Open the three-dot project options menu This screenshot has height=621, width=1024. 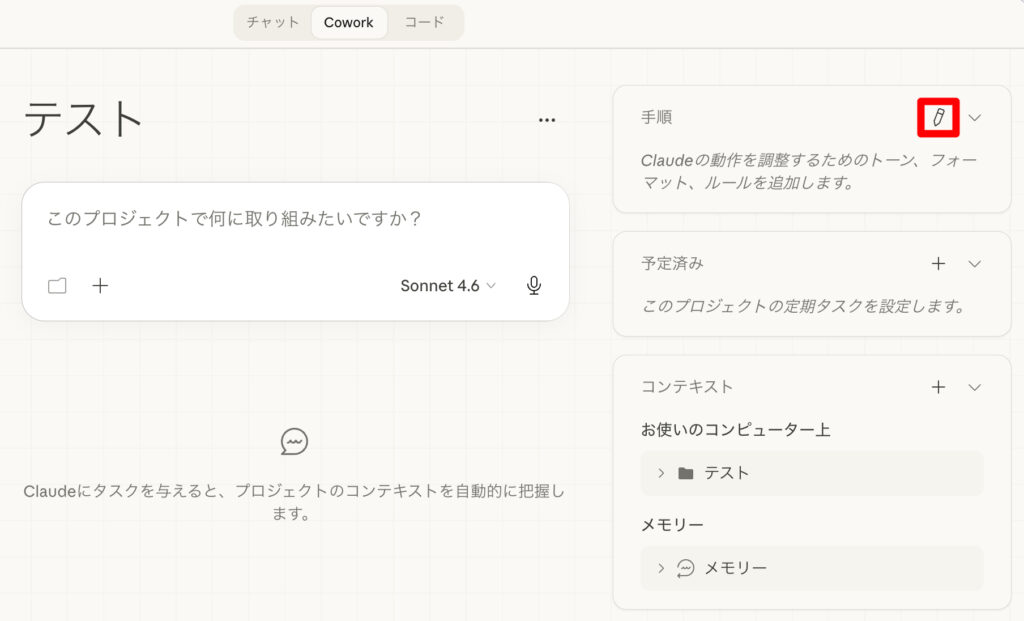point(546,120)
